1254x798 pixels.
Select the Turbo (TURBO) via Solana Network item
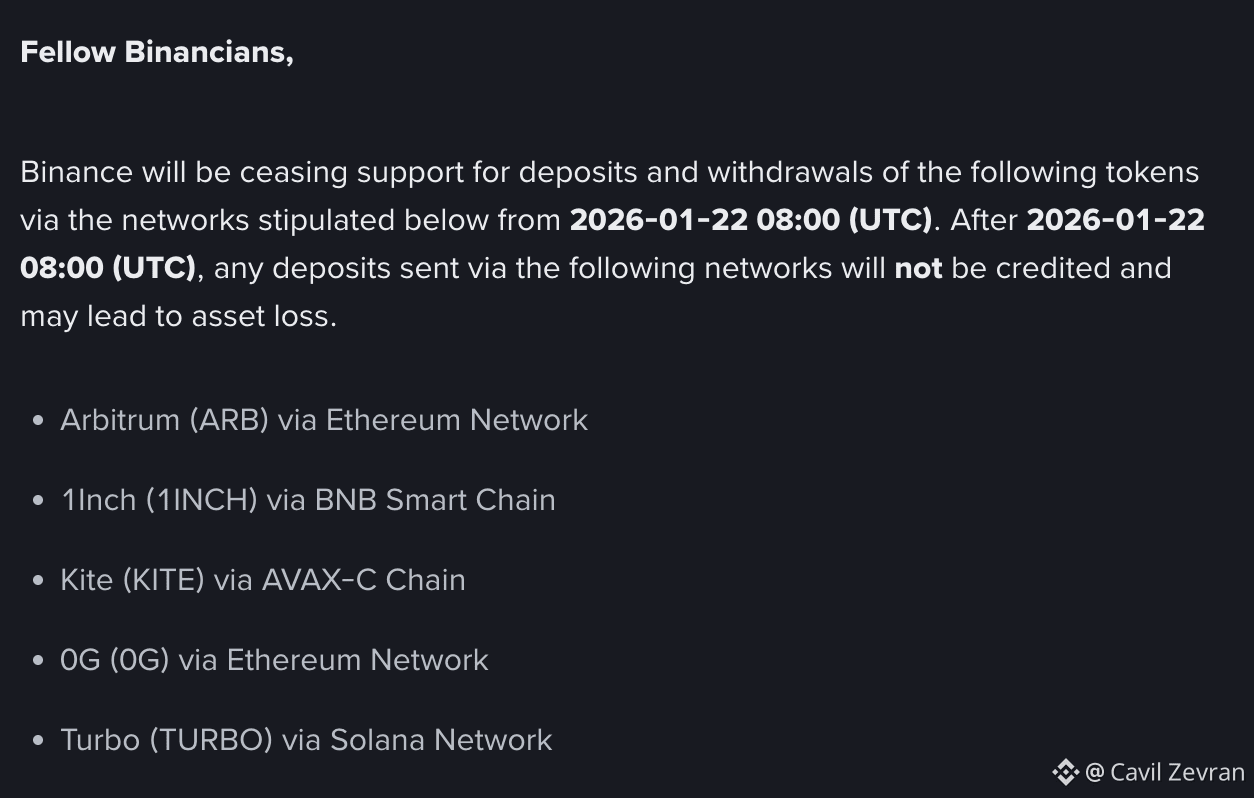coord(306,740)
